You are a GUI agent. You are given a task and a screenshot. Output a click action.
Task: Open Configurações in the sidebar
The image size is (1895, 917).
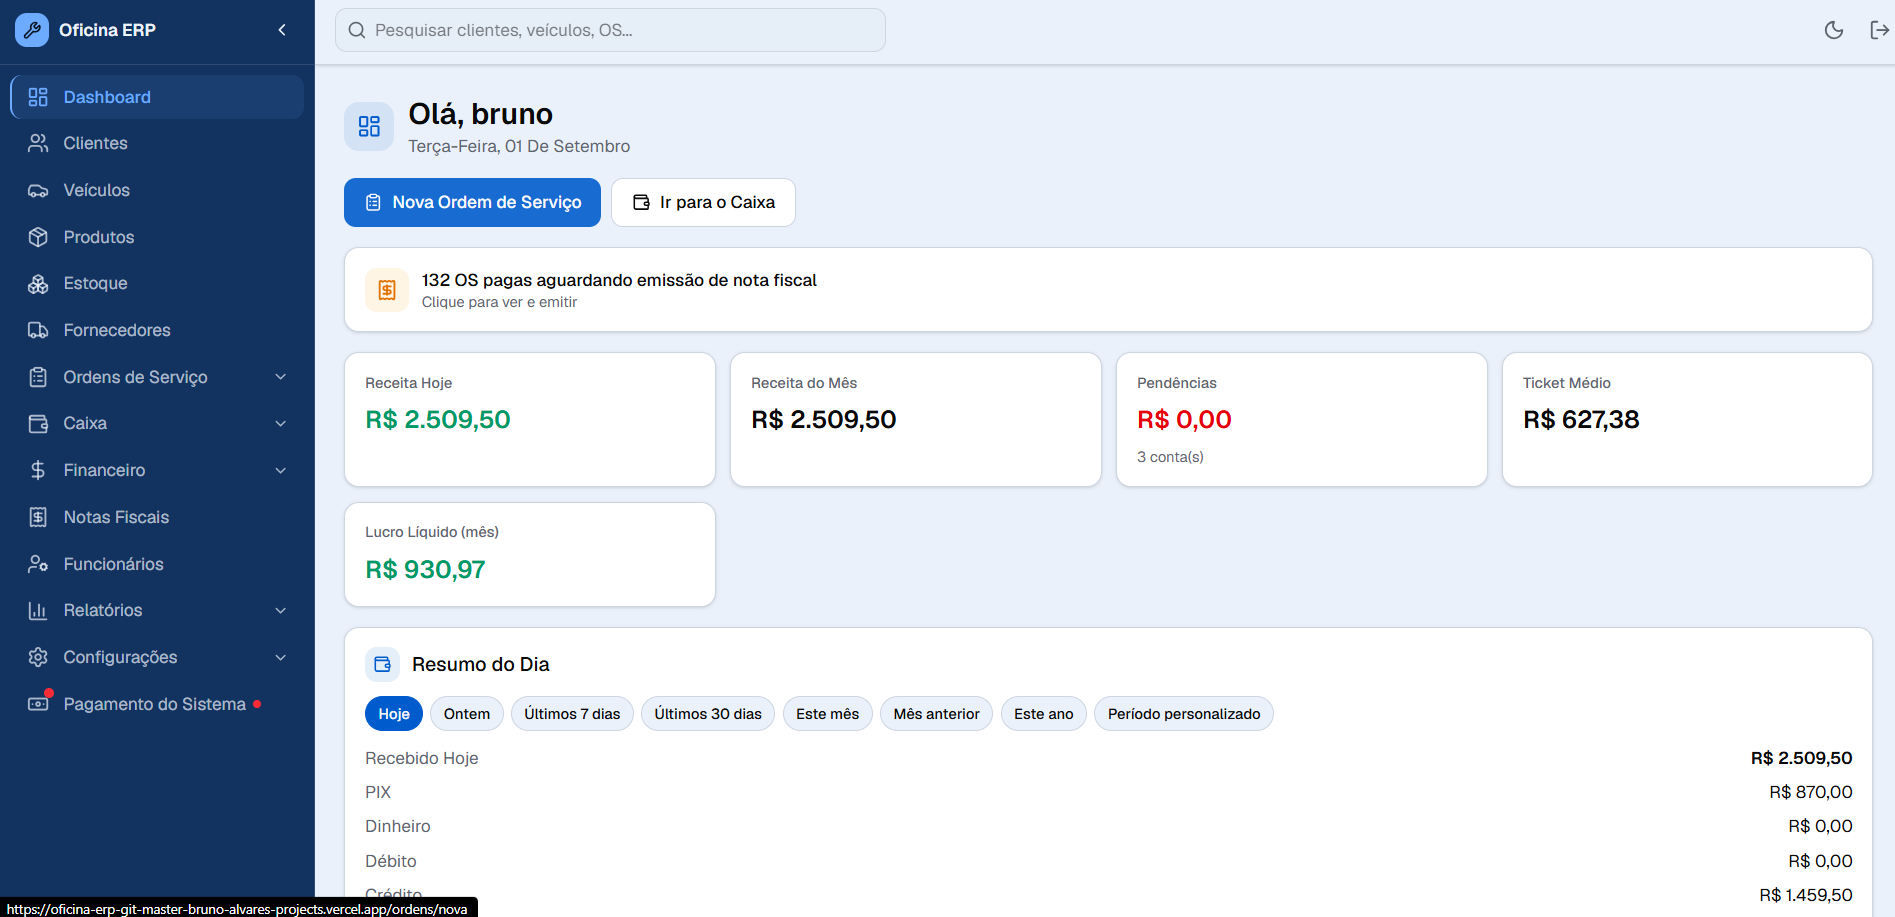pos(157,657)
